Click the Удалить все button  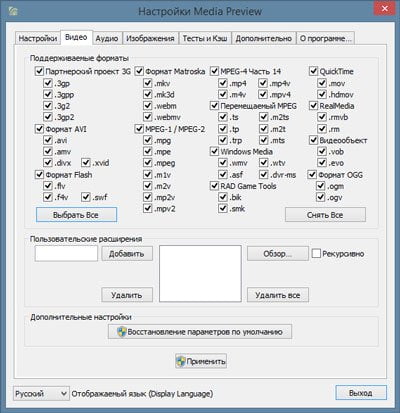pos(278,295)
